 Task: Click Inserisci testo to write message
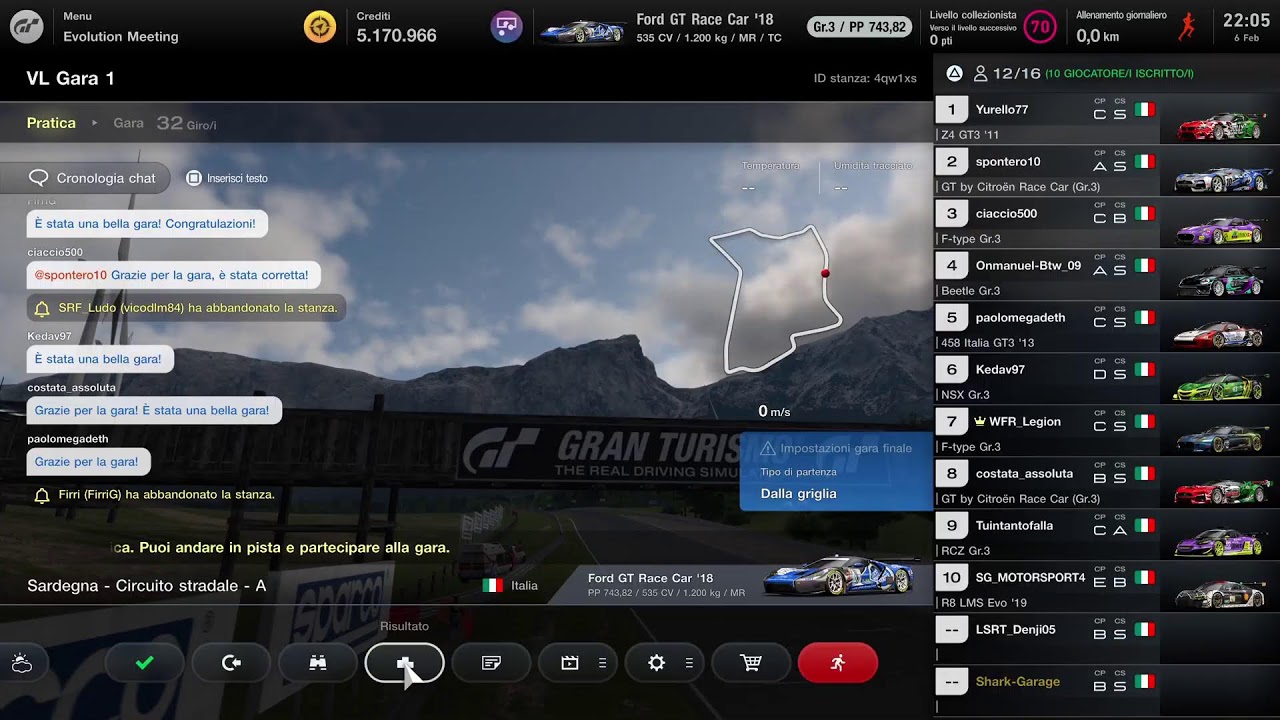(228, 178)
